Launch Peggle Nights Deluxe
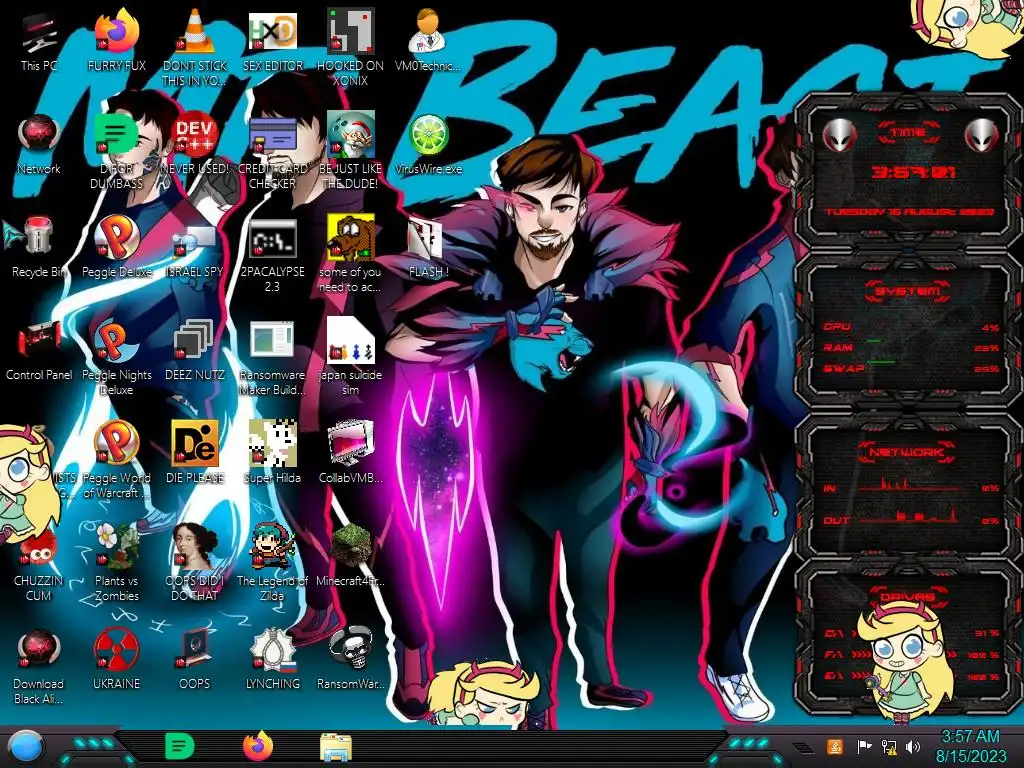Screen dimensions: 1024x768 (116, 357)
